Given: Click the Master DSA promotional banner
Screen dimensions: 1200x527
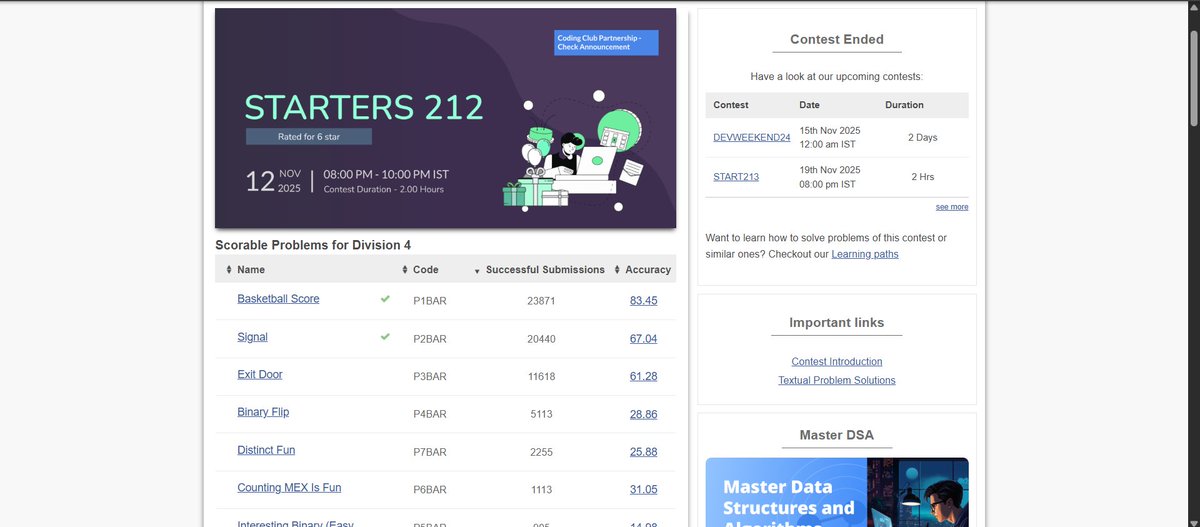Looking at the screenshot, I should click(837, 492).
